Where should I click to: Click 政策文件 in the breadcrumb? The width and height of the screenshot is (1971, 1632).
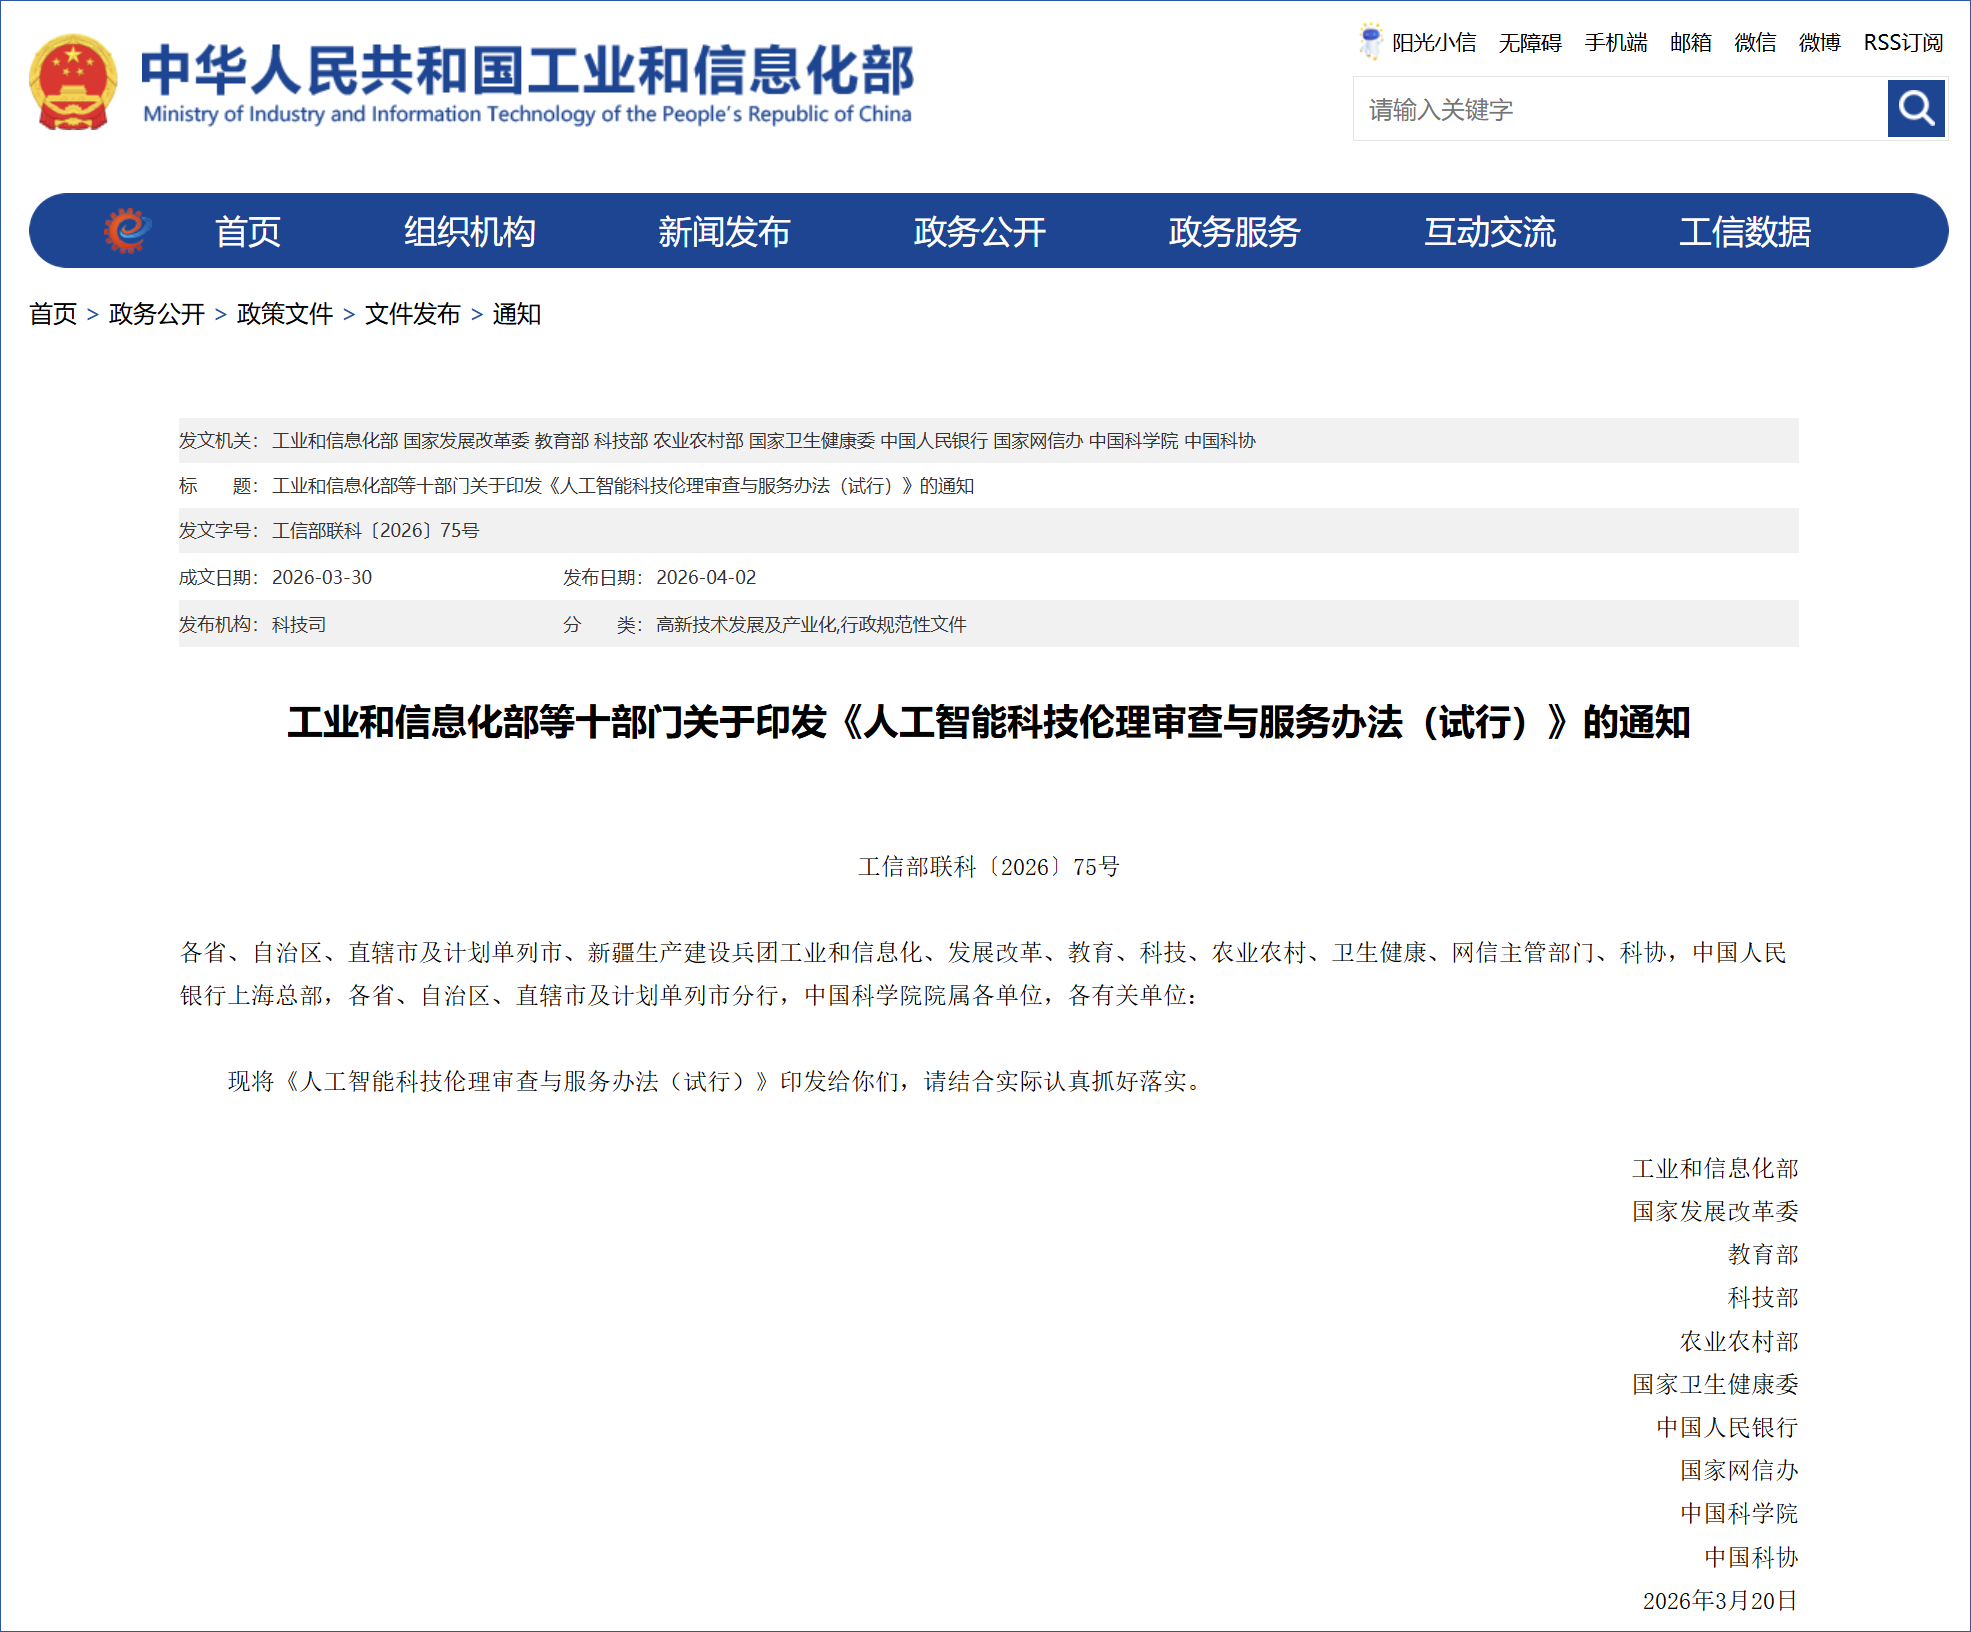pyautogui.click(x=284, y=314)
